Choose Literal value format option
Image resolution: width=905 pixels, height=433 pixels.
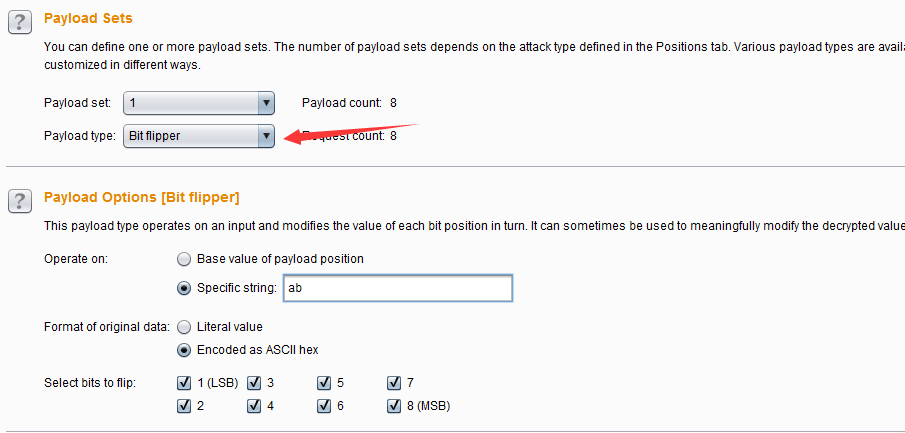184,327
